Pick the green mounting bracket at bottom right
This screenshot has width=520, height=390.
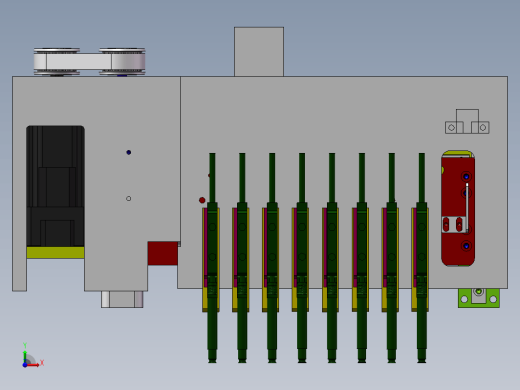[479, 298]
